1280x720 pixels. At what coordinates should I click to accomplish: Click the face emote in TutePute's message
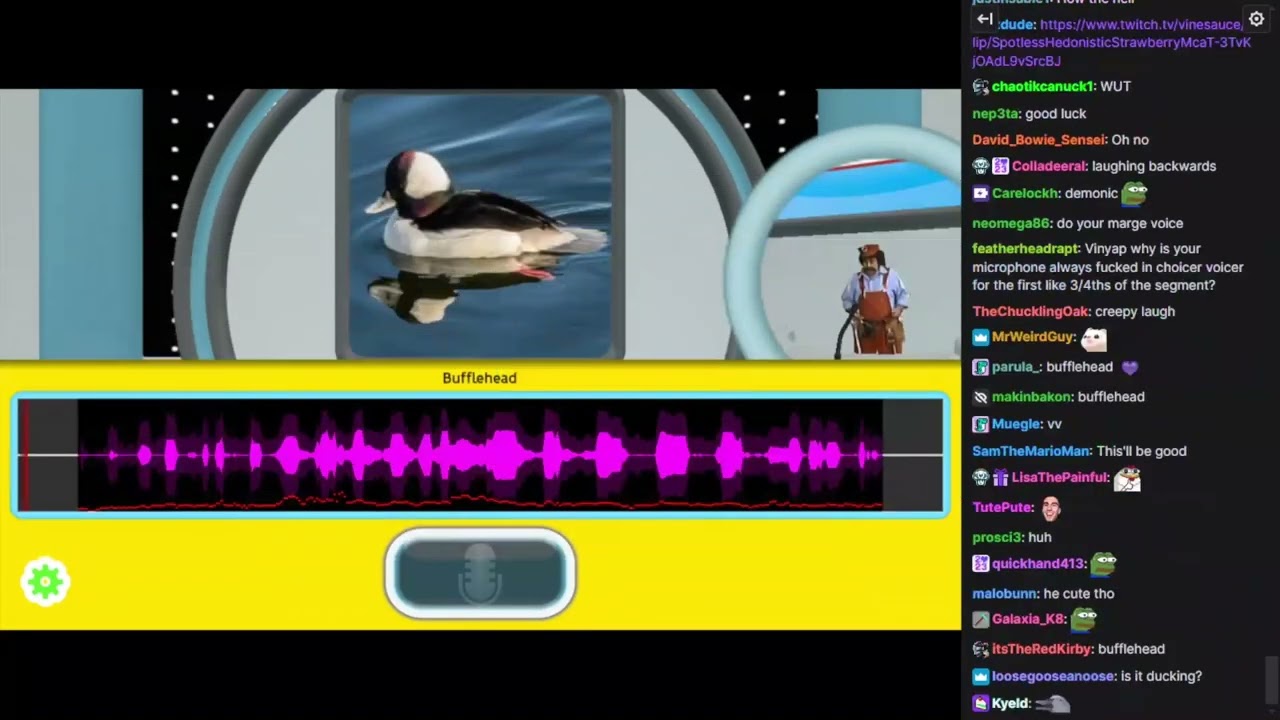click(x=1051, y=507)
